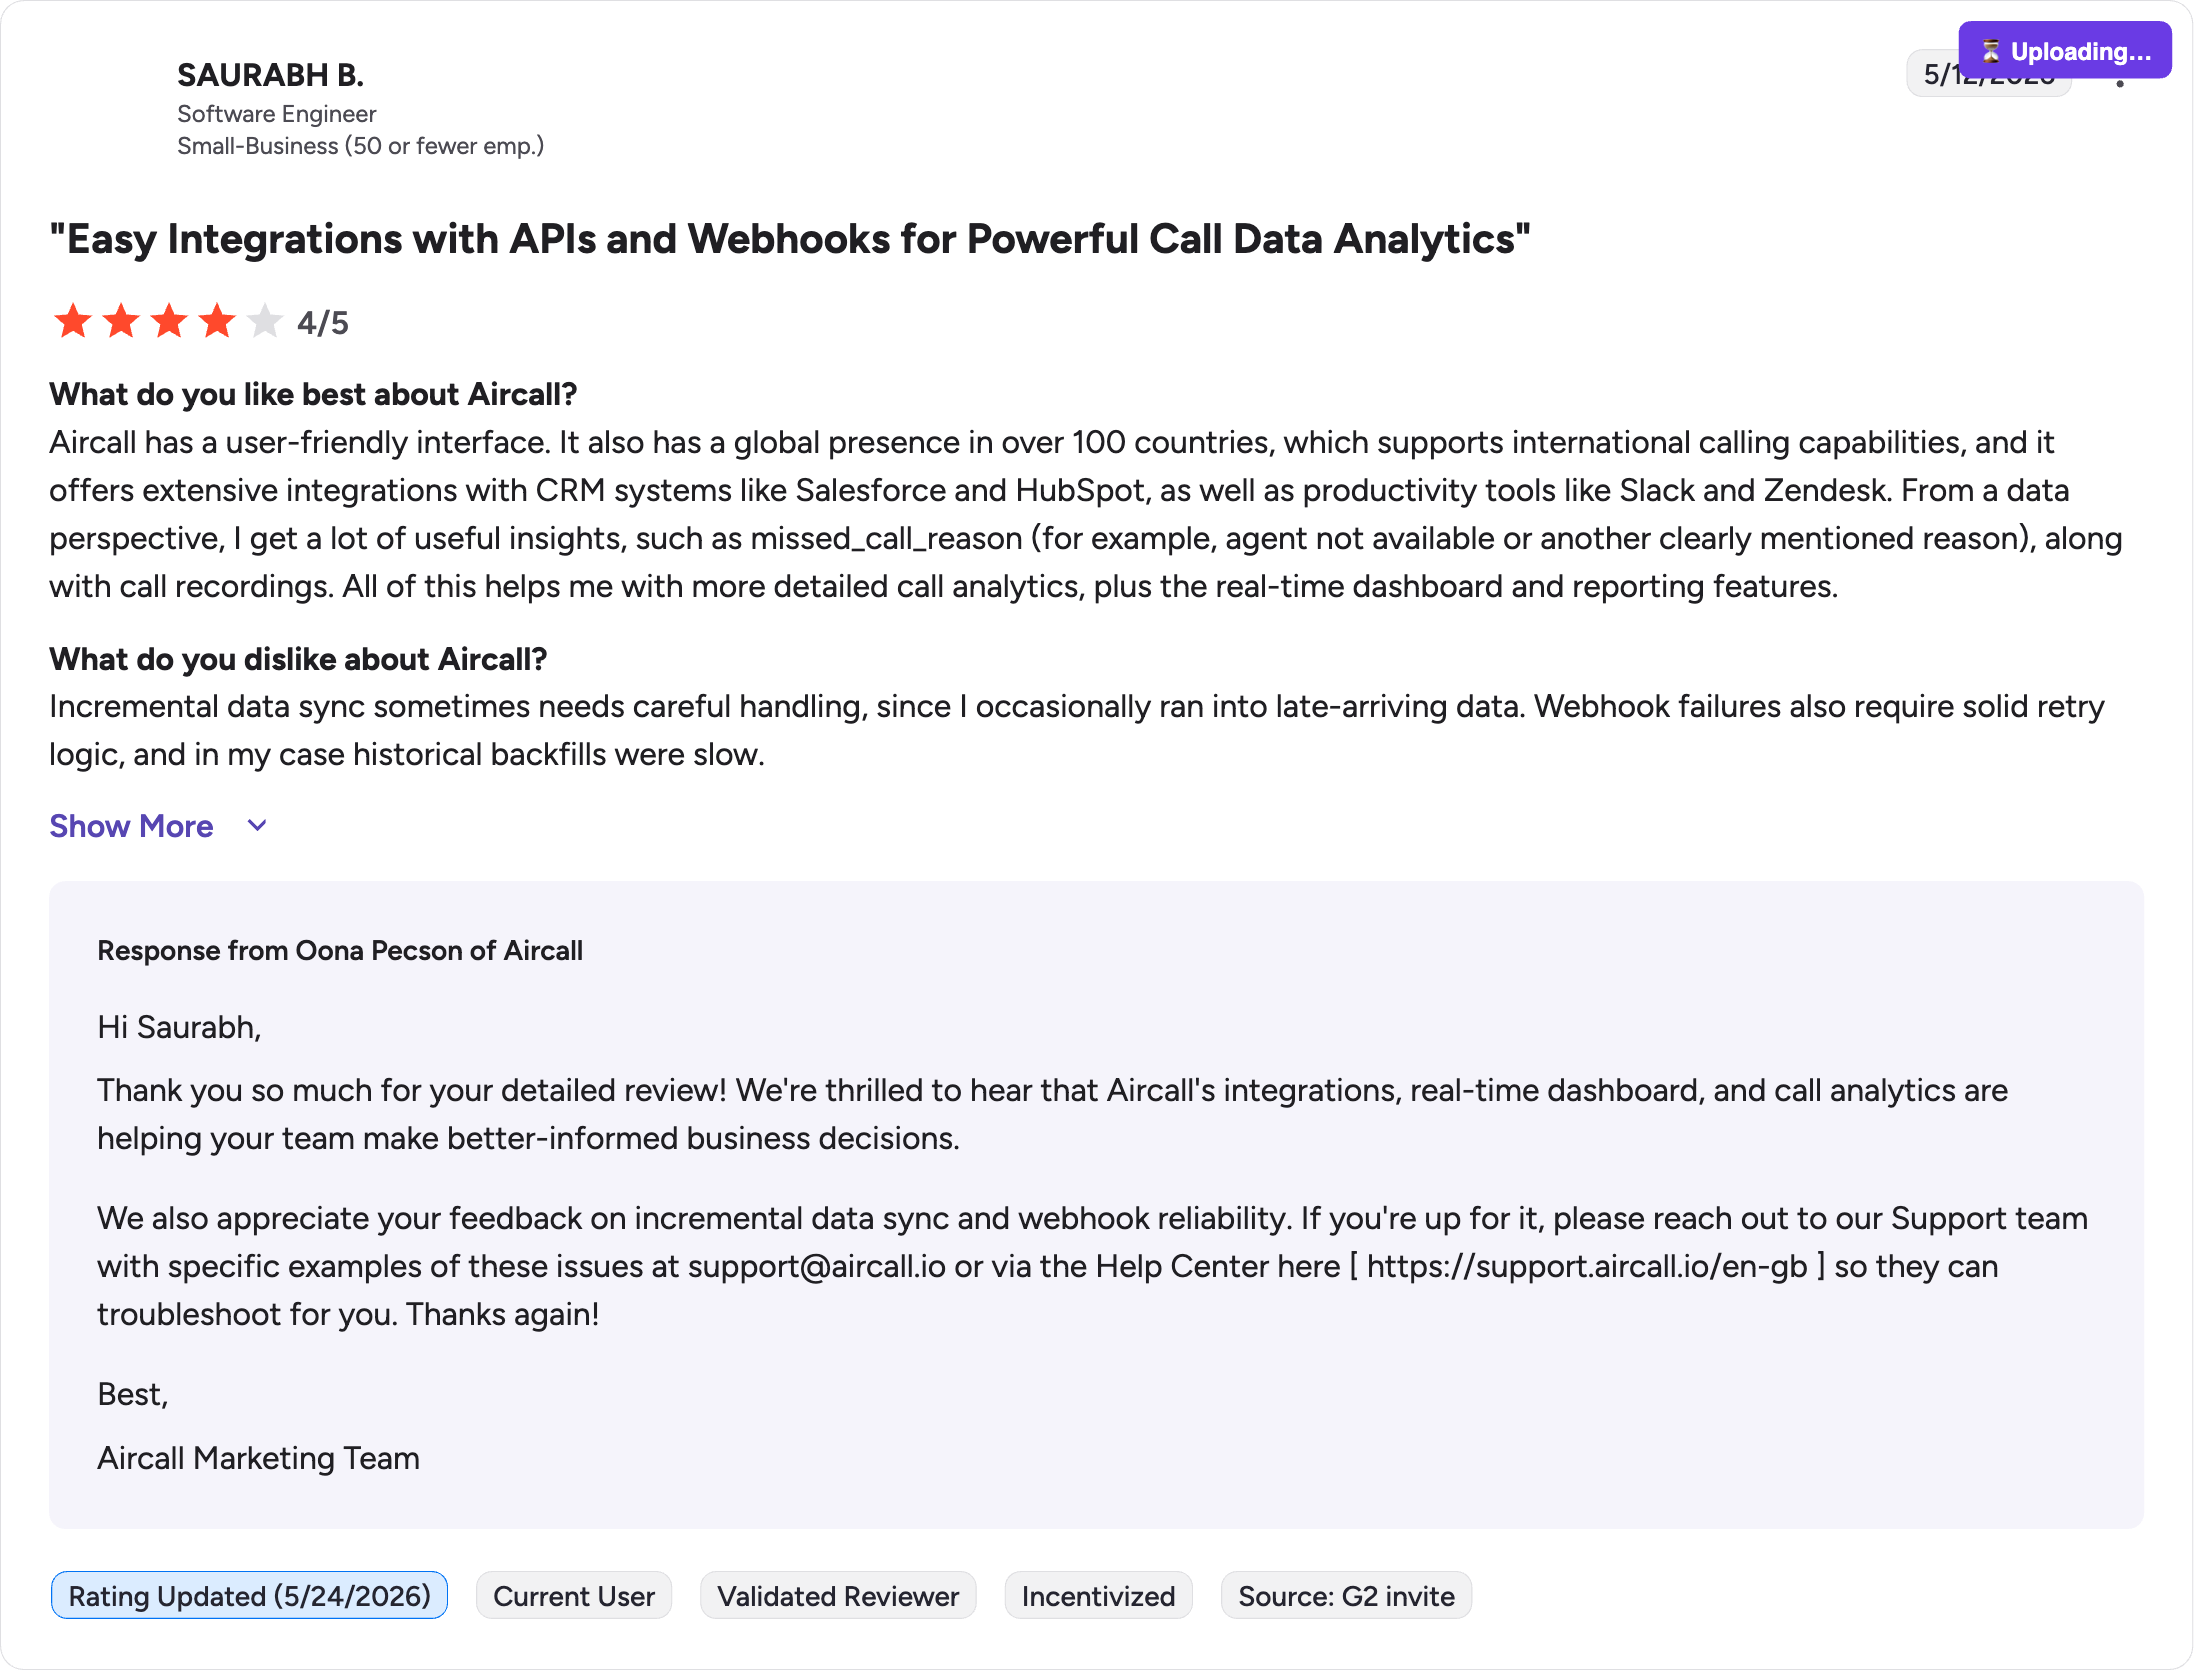The image size is (2194, 1672).
Task: Click the Source: G2 invite tag
Action: (1346, 1596)
